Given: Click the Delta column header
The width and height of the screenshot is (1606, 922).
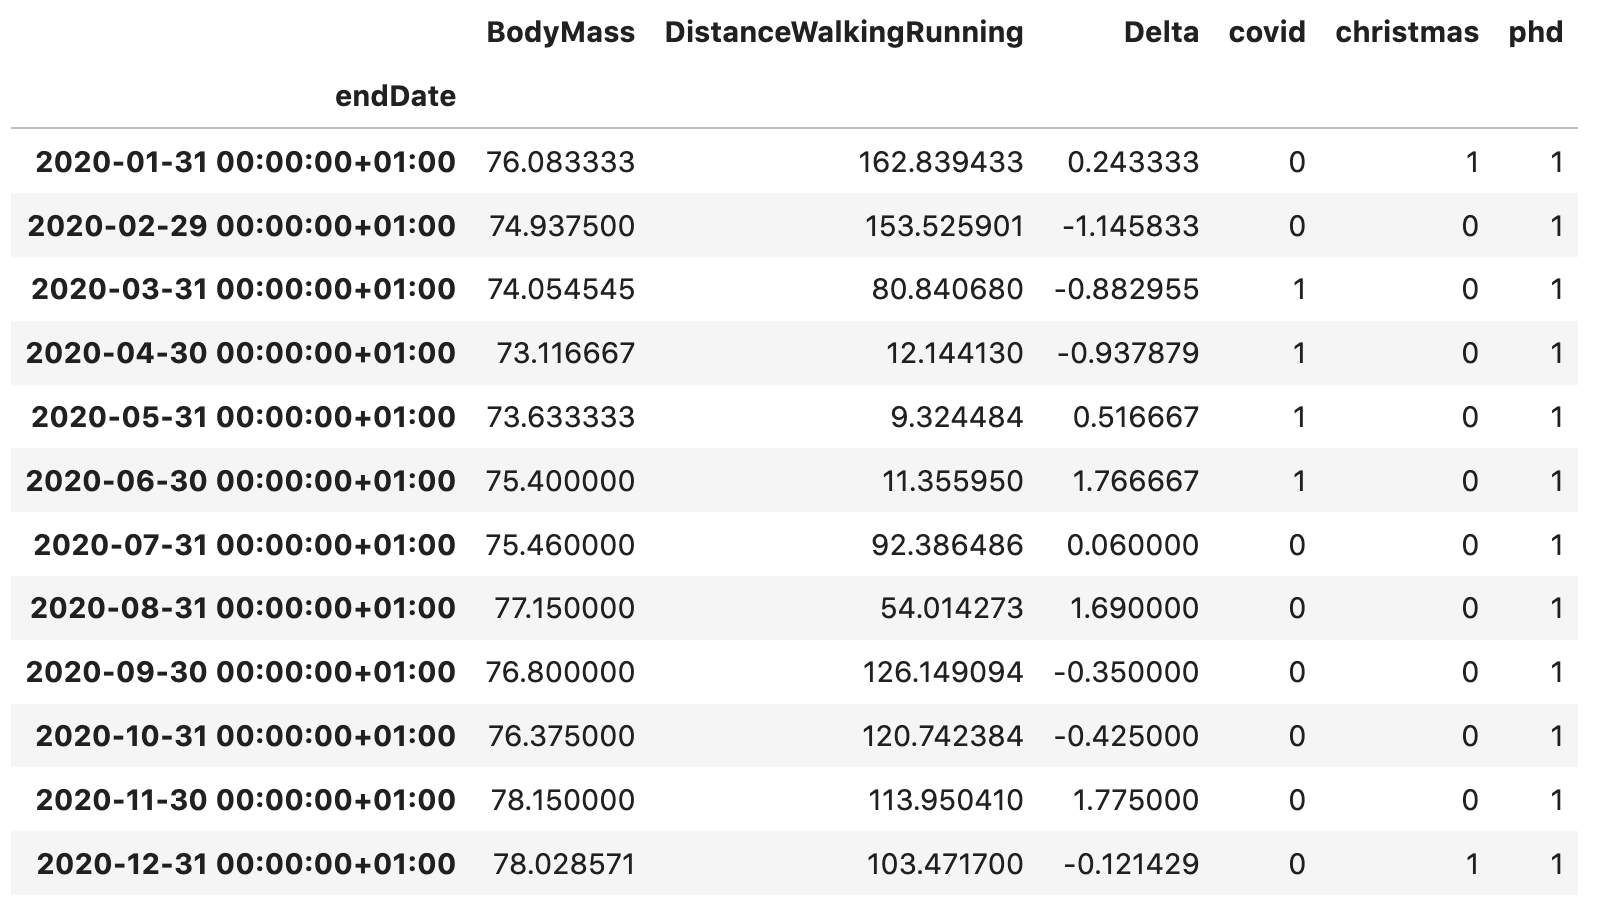Looking at the screenshot, I should click(1161, 33).
